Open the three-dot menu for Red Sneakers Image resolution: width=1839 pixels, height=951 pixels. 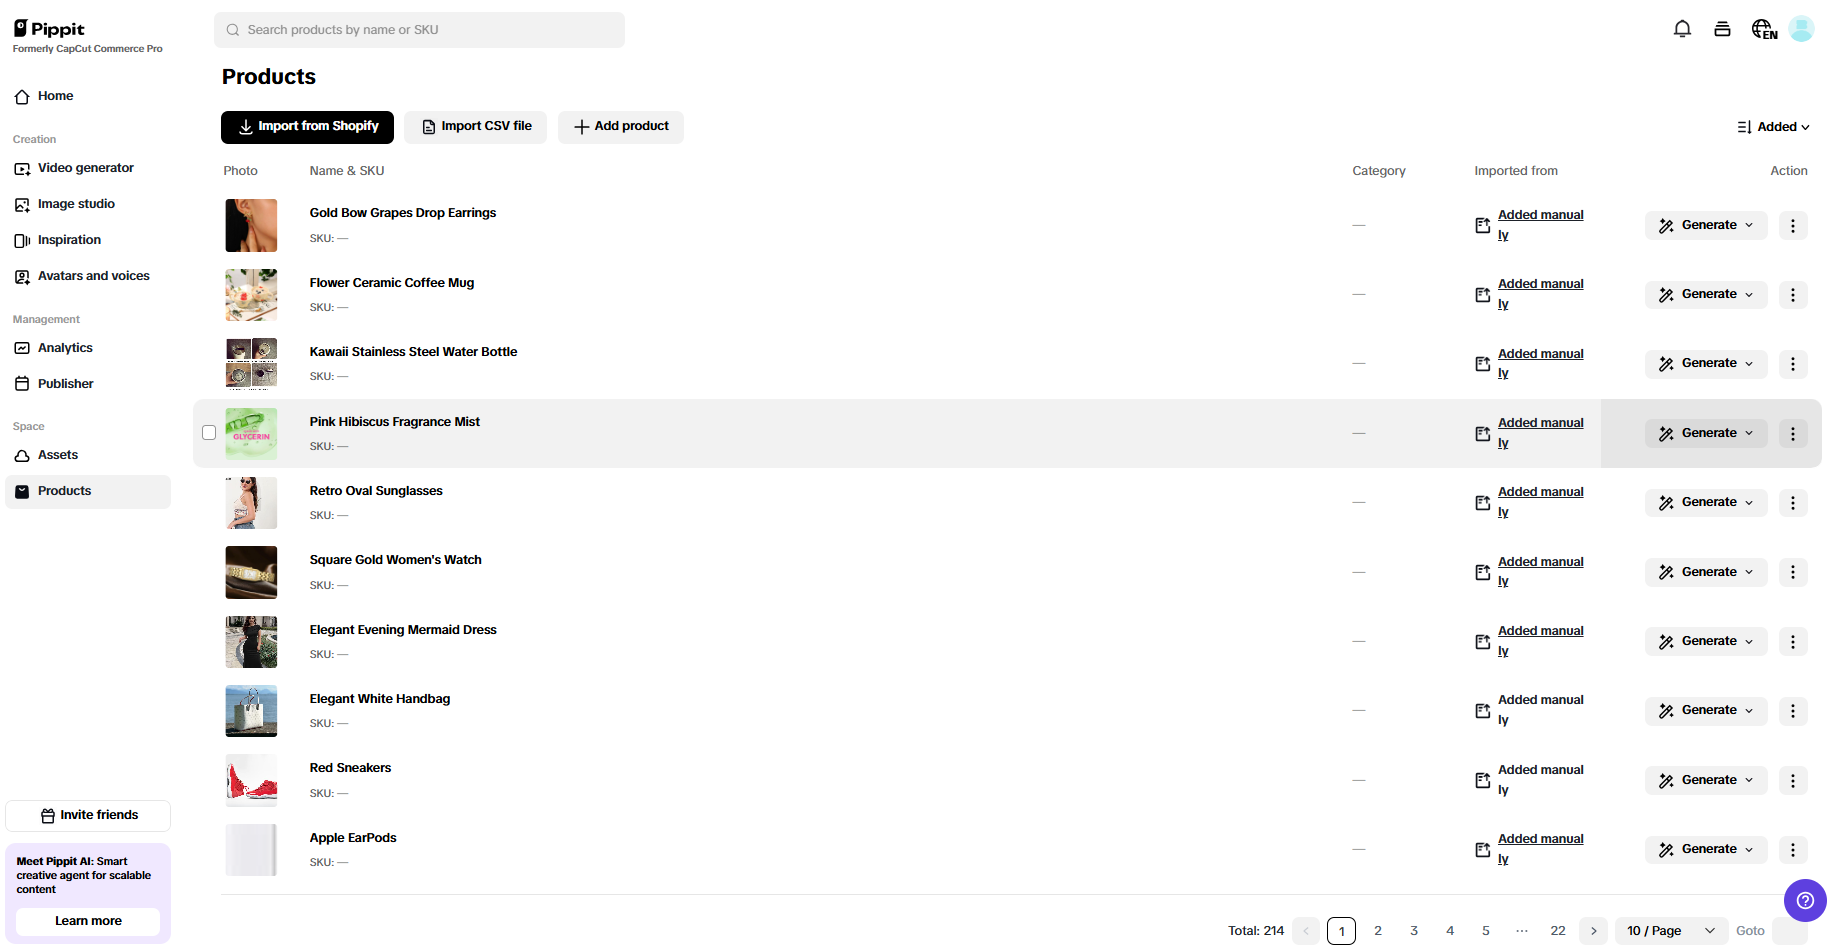coord(1792,780)
